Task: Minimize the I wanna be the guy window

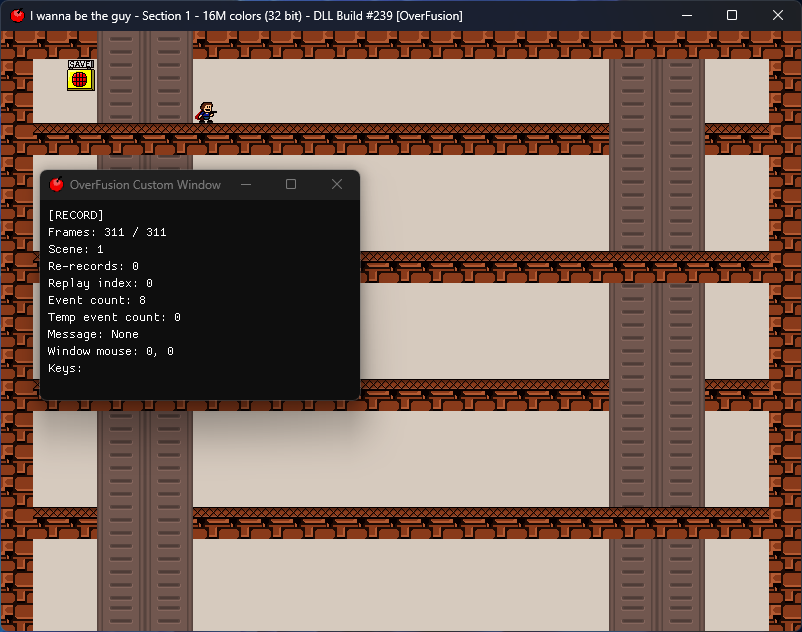Action: point(687,15)
